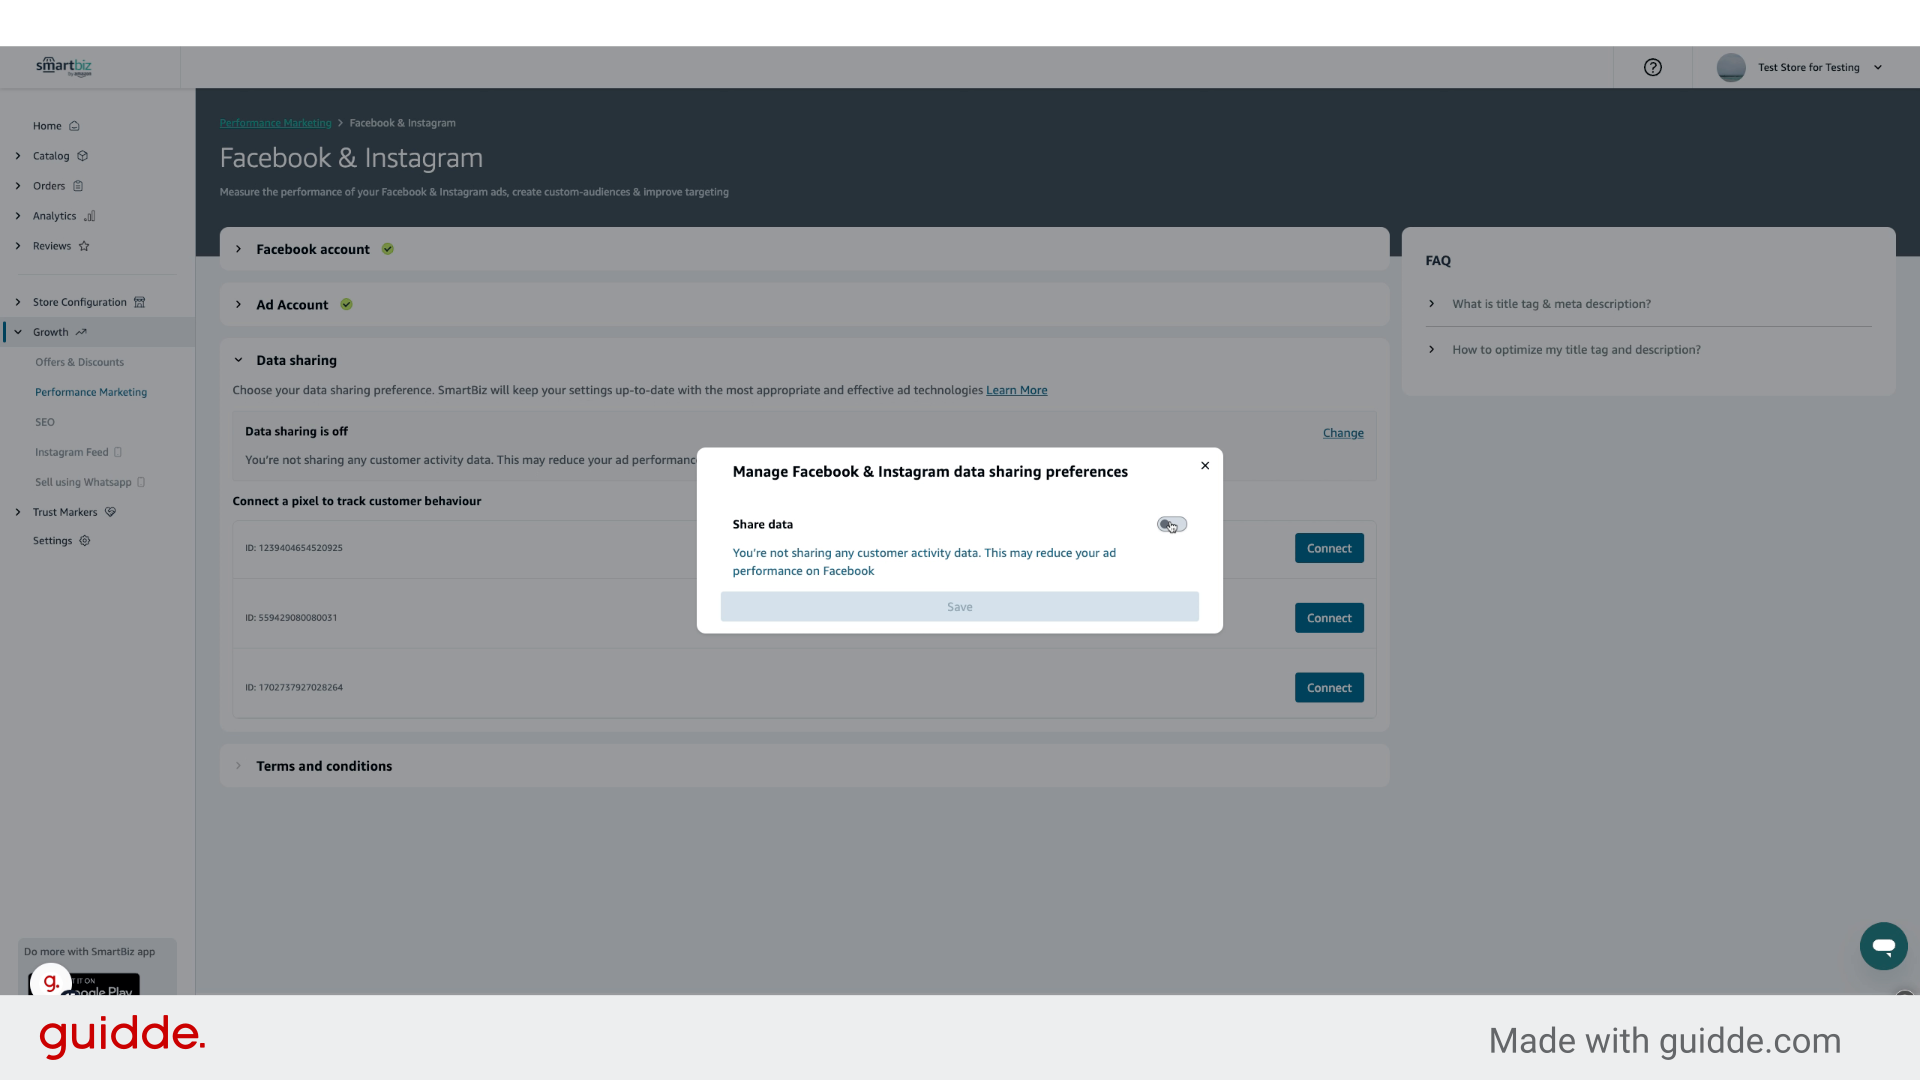Open the help question mark icon
The height and width of the screenshot is (1080, 1920).
[x=1653, y=67]
